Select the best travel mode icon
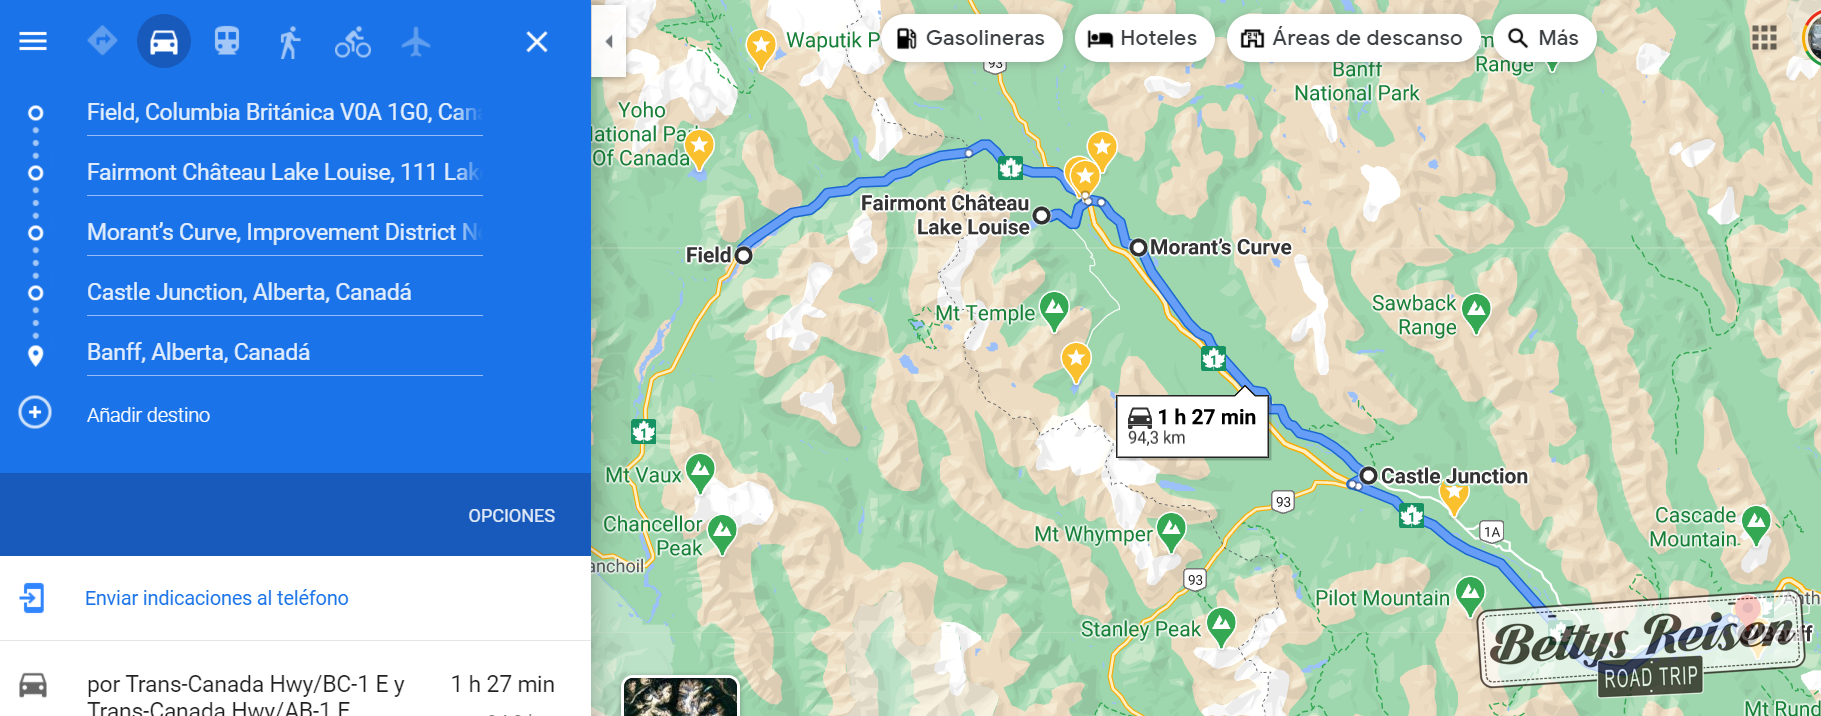The width and height of the screenshot is (1821, 716). 102,41
